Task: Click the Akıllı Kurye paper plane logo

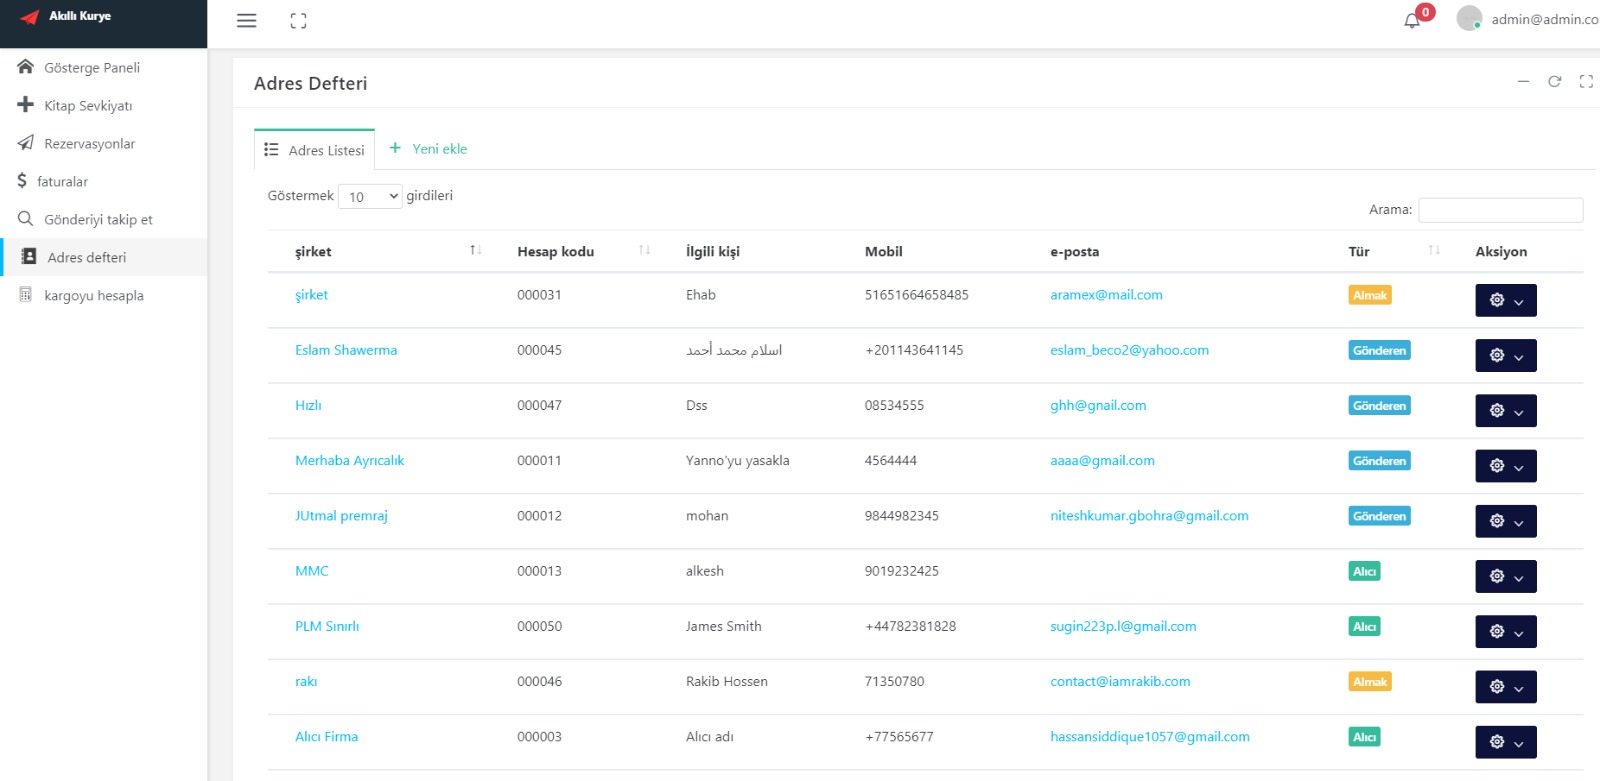Action: click(29, 17)
